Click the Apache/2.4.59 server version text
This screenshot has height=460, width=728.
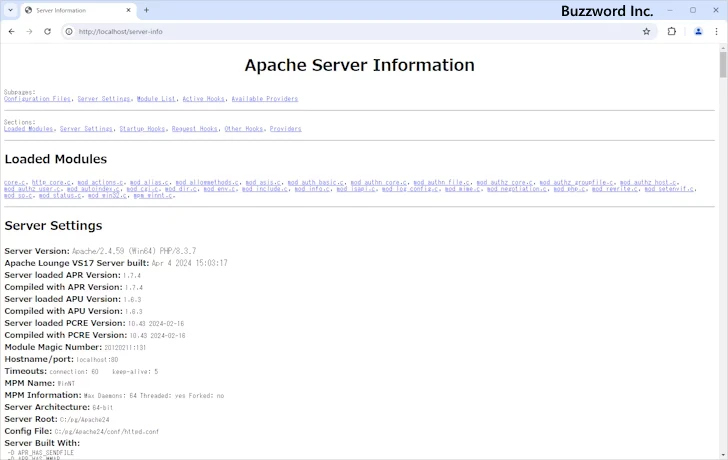tap(134, 251)
